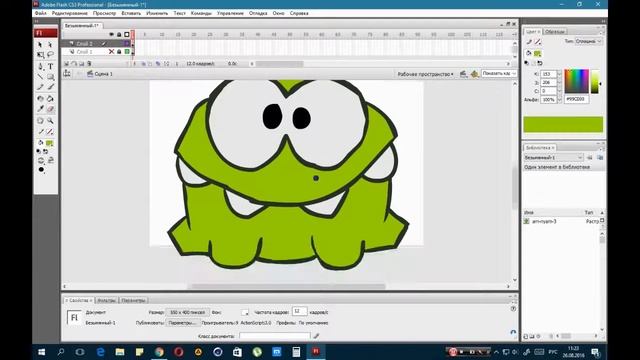Screen dimensions: 640x360
Task: Toggle the library Type column sort arrow
Action: point(602,213)
